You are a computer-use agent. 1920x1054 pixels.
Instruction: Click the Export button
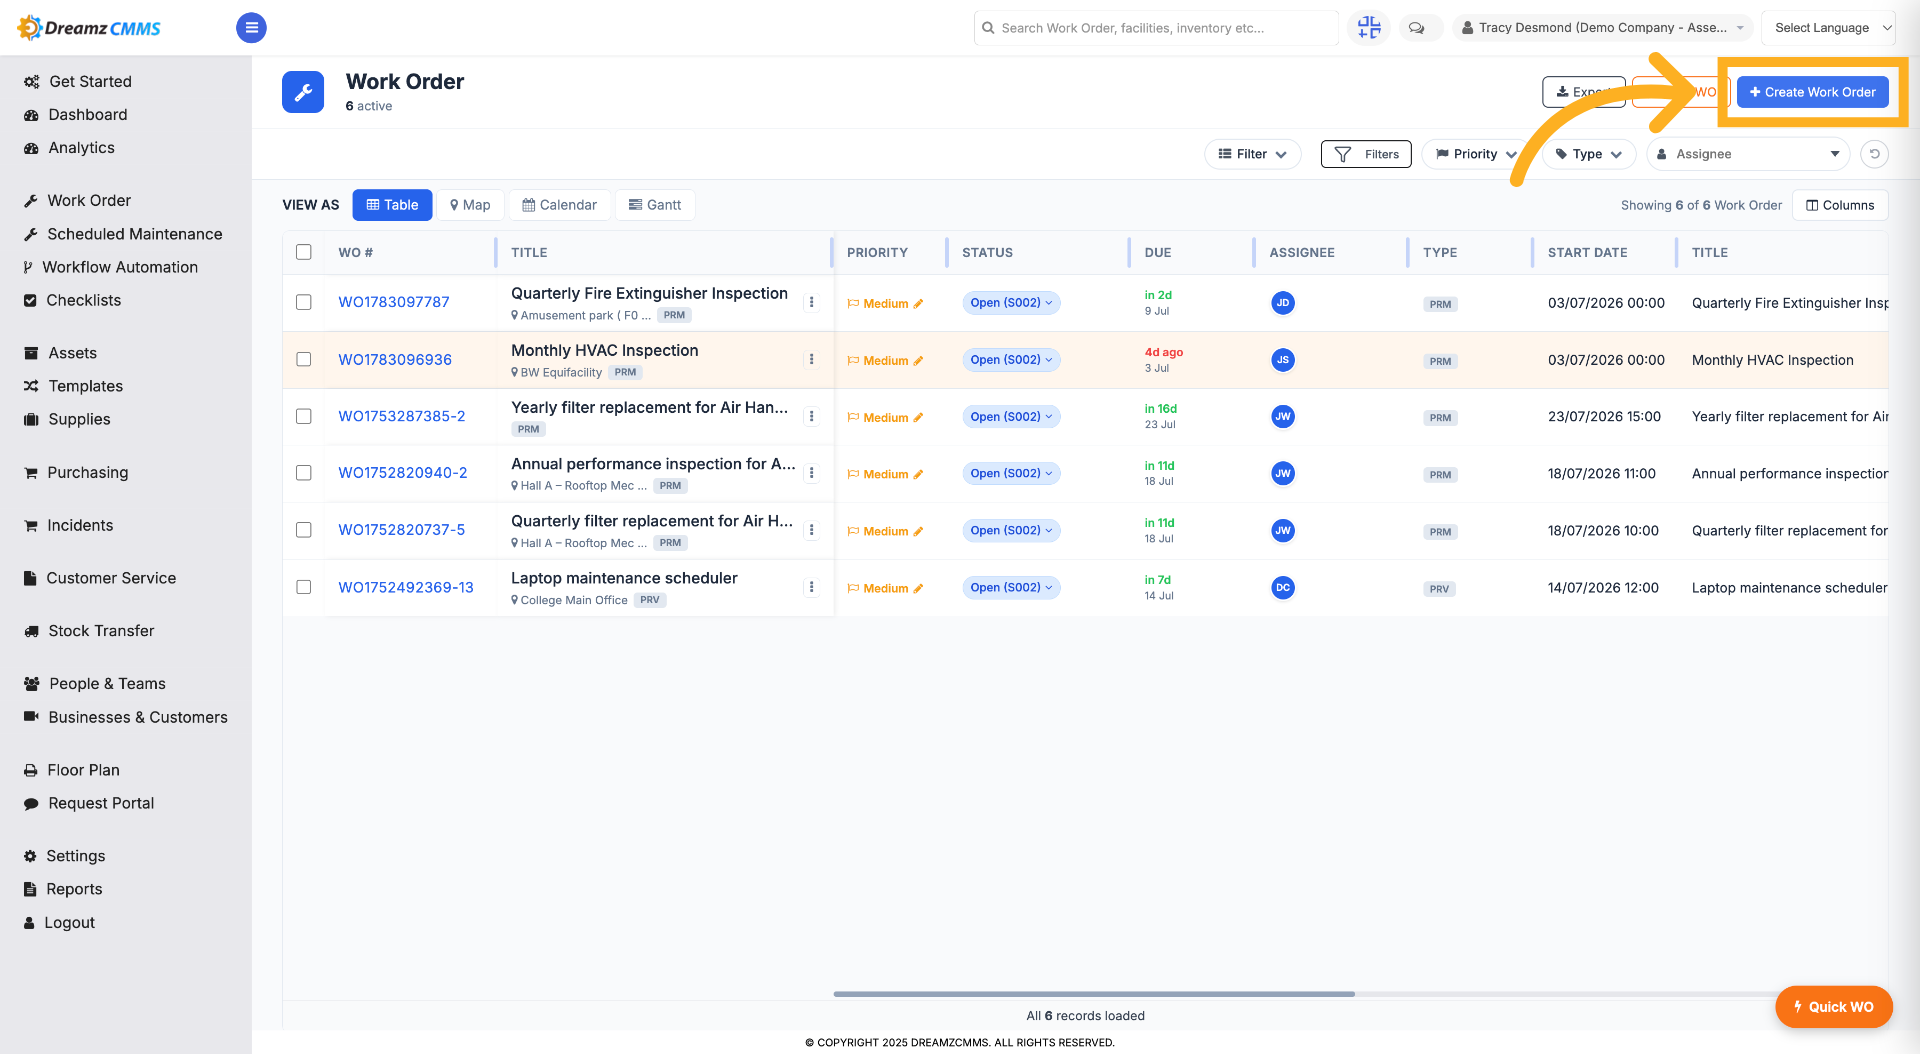click(1583, 92)
